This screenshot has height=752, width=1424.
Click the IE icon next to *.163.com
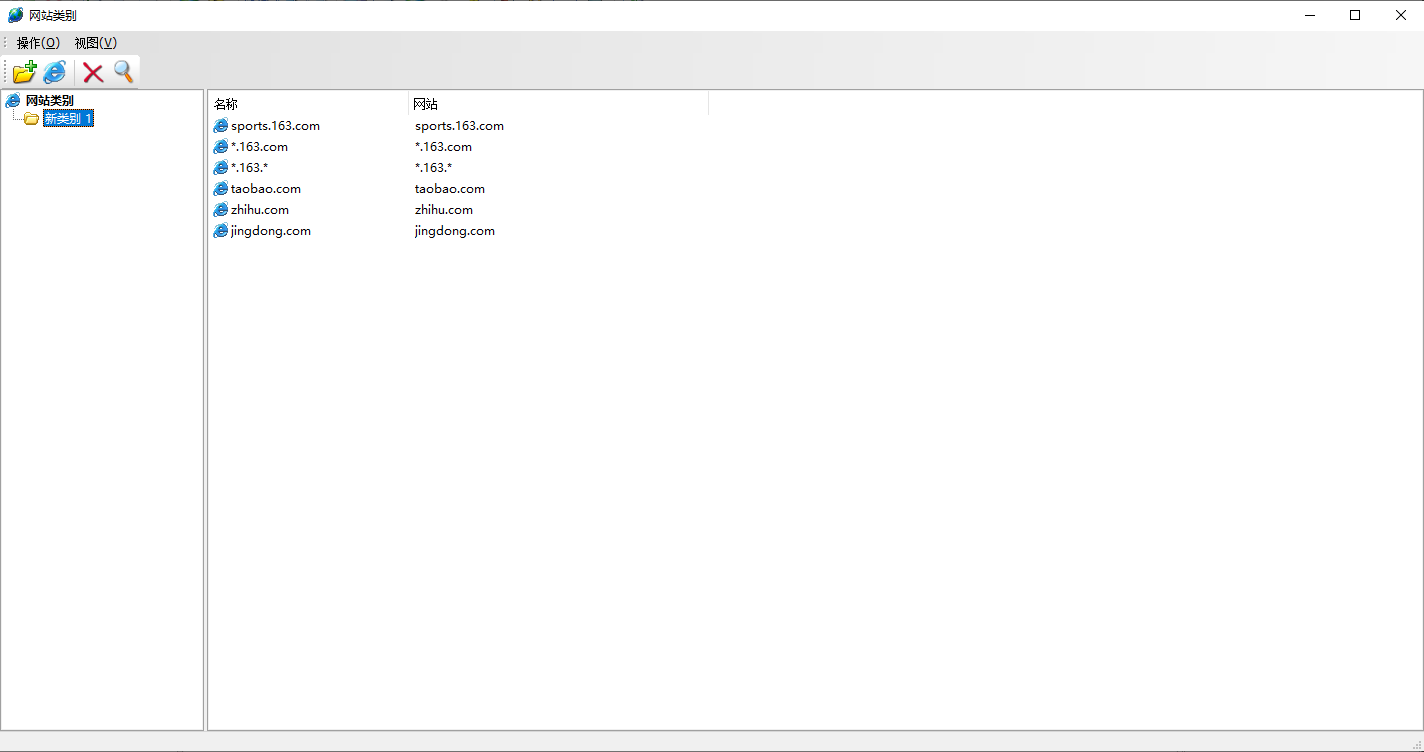tap(221, 147)
